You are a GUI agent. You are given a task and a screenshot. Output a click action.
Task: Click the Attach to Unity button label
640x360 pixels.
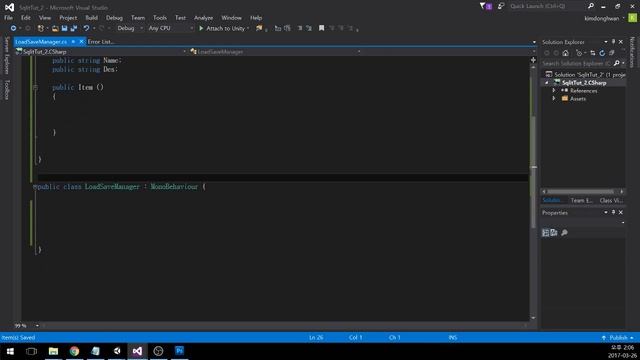(x=225, y=28)
